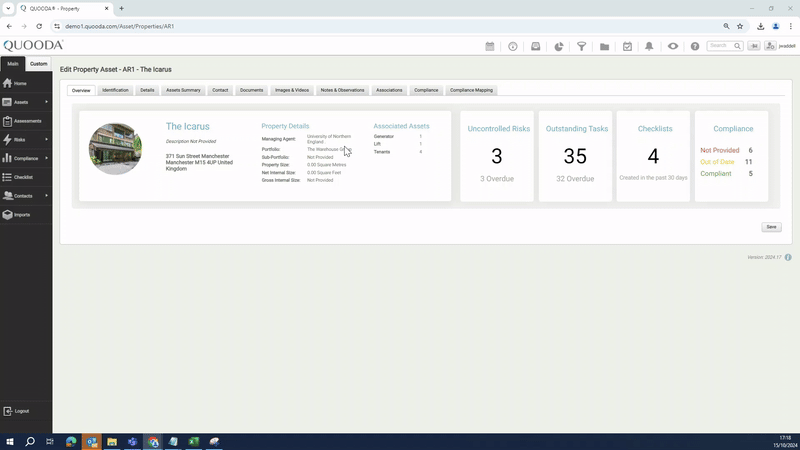The height and width of the screenshot is (450, 800).
Task: Reload the page with browser refresh button
Action: pos(39,26)
